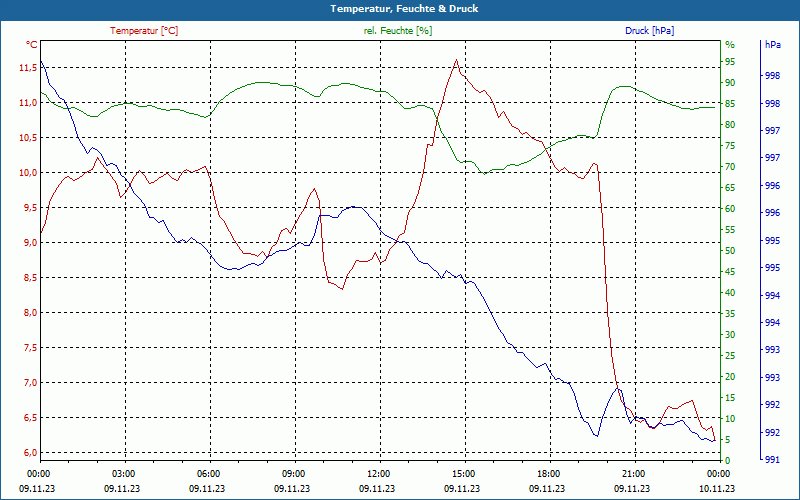Click the 00:00 09.11.23 time axis label
The image size is (800, 500).
[37, 481]
